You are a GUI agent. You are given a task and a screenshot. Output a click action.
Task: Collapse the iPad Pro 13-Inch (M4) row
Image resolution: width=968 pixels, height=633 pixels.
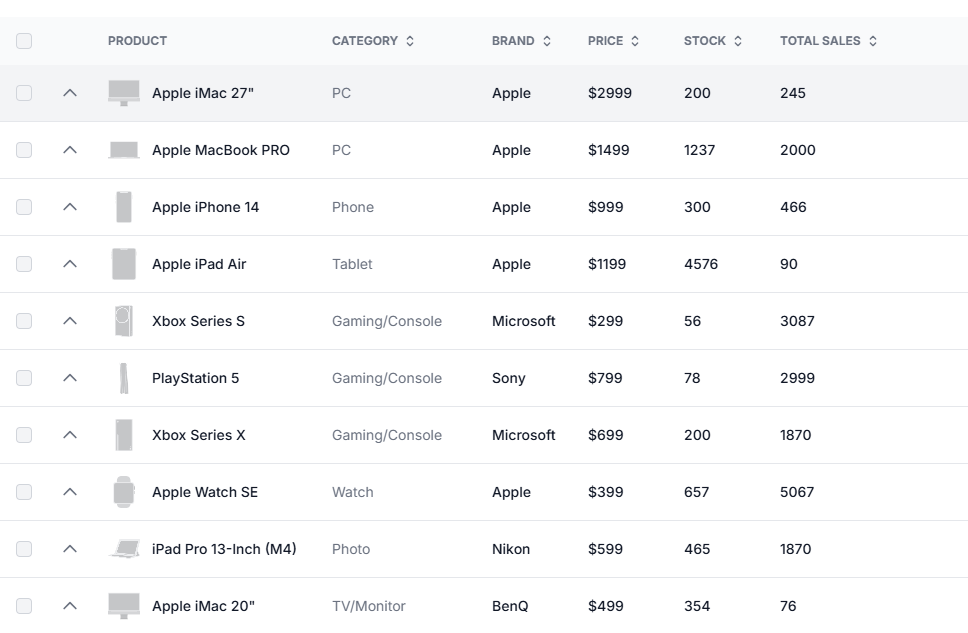click(70, 549)
